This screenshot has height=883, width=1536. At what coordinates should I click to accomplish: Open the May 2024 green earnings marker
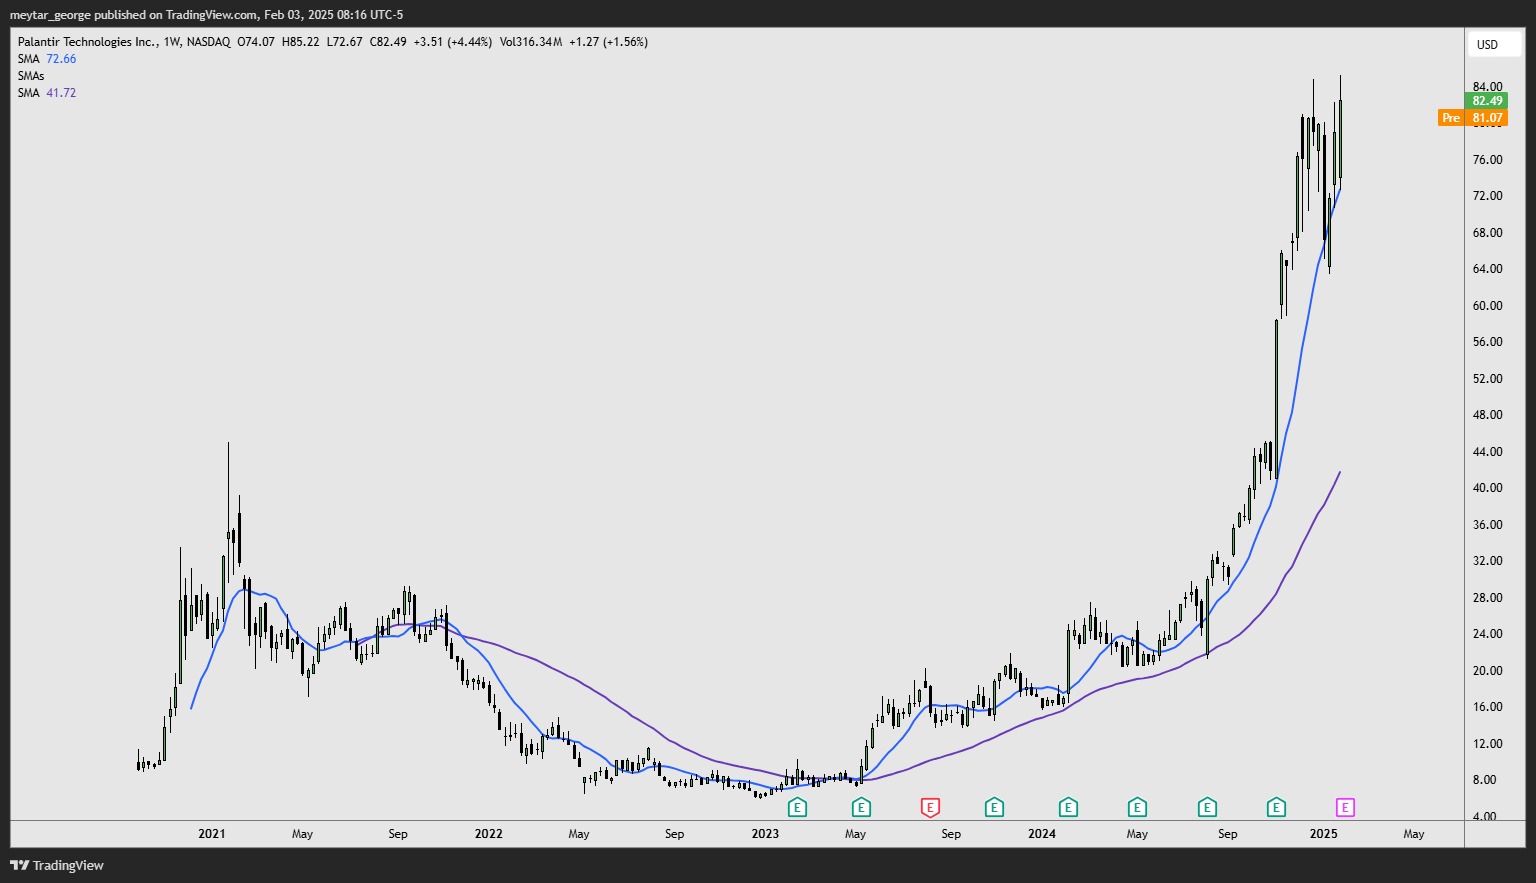pos(1137,807)
